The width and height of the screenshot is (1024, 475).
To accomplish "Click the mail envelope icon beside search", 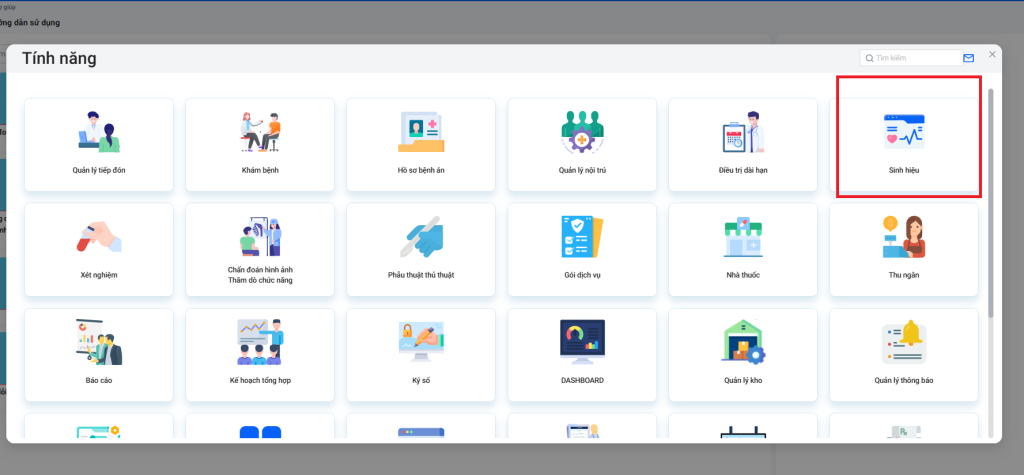I will pos(968,58).
